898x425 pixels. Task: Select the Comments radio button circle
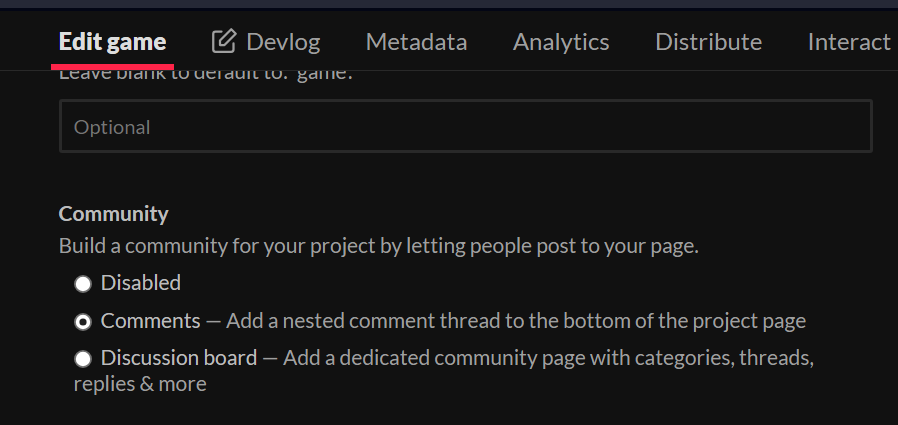point(83,322)
